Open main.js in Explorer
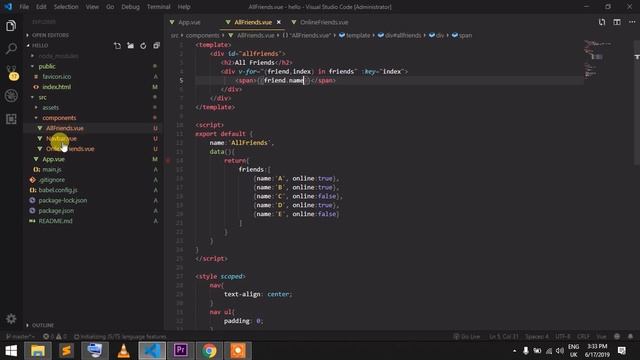 coord(52,169)
